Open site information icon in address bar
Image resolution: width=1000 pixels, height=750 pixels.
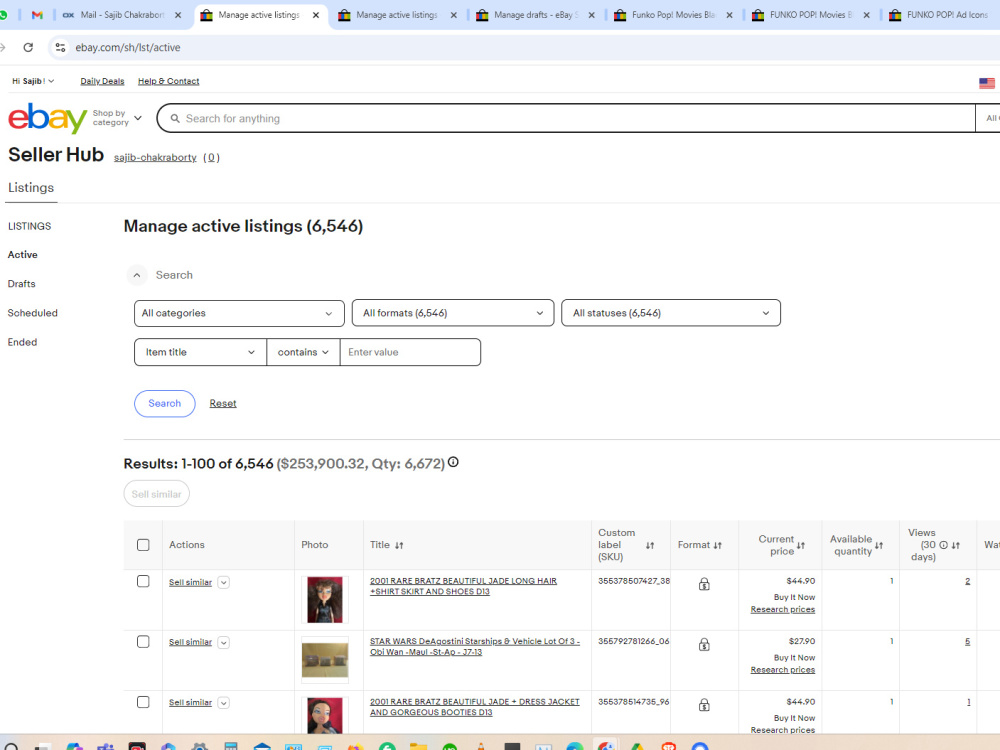pyautogui.click(x=60, y=47)
